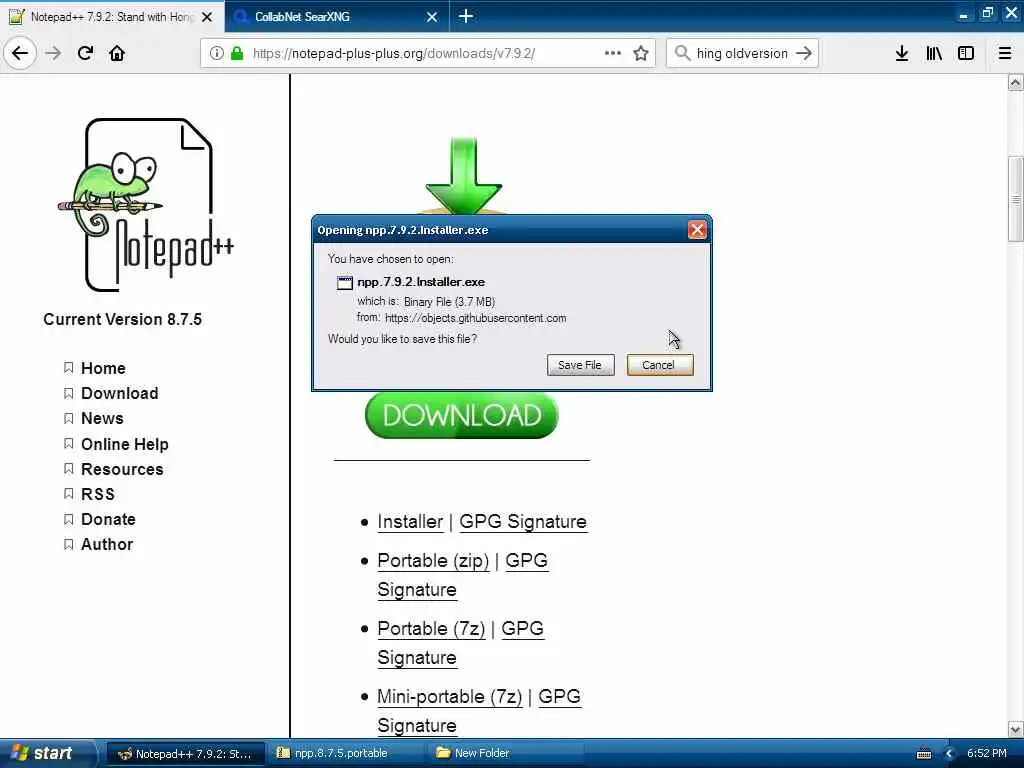
Task: Click the Current Version 8.7.5 text
Action: point(123,319)
